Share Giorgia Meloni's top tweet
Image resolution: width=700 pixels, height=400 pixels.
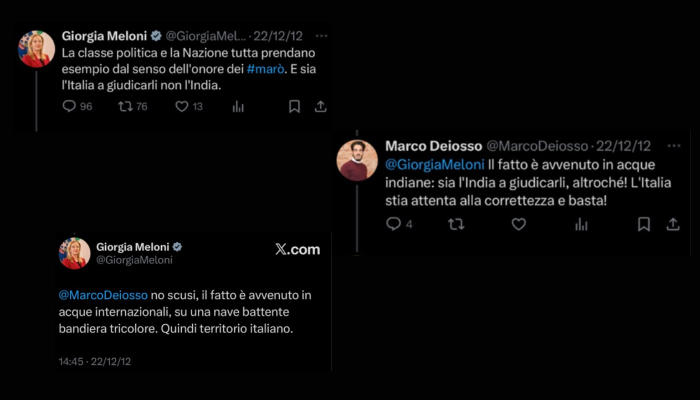[320, 106]
